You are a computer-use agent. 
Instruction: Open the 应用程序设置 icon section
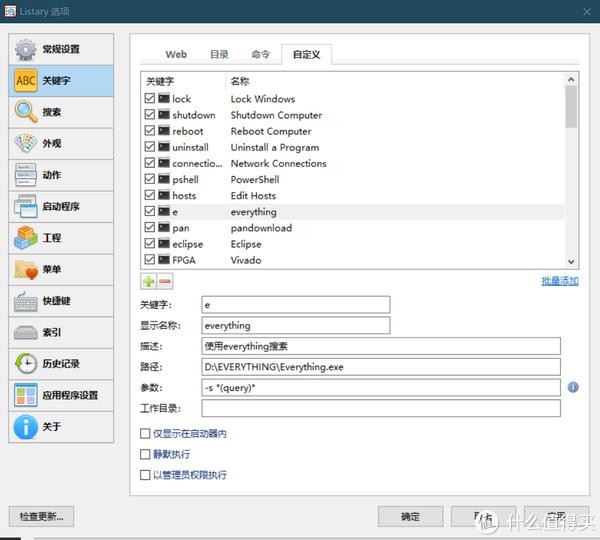pos(26,395)
